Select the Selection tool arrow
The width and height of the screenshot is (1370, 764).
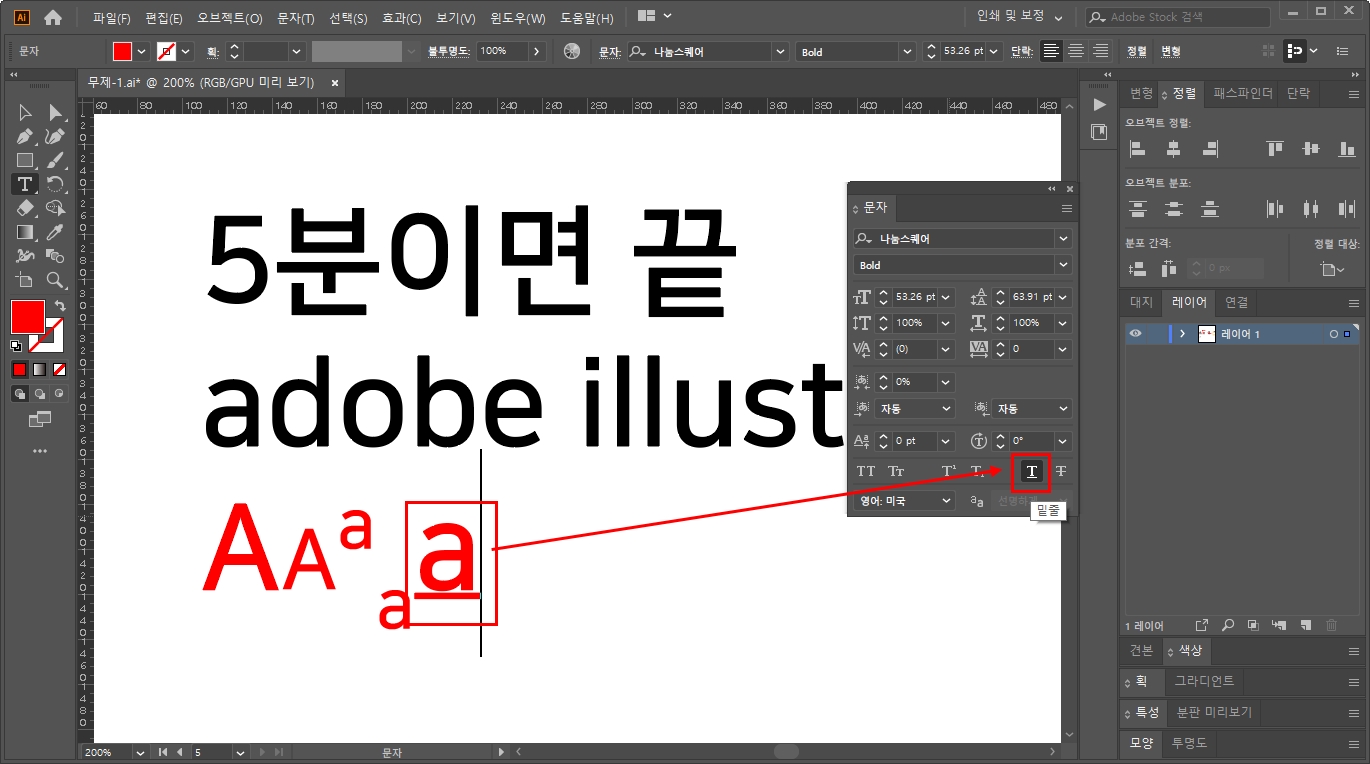25,113
